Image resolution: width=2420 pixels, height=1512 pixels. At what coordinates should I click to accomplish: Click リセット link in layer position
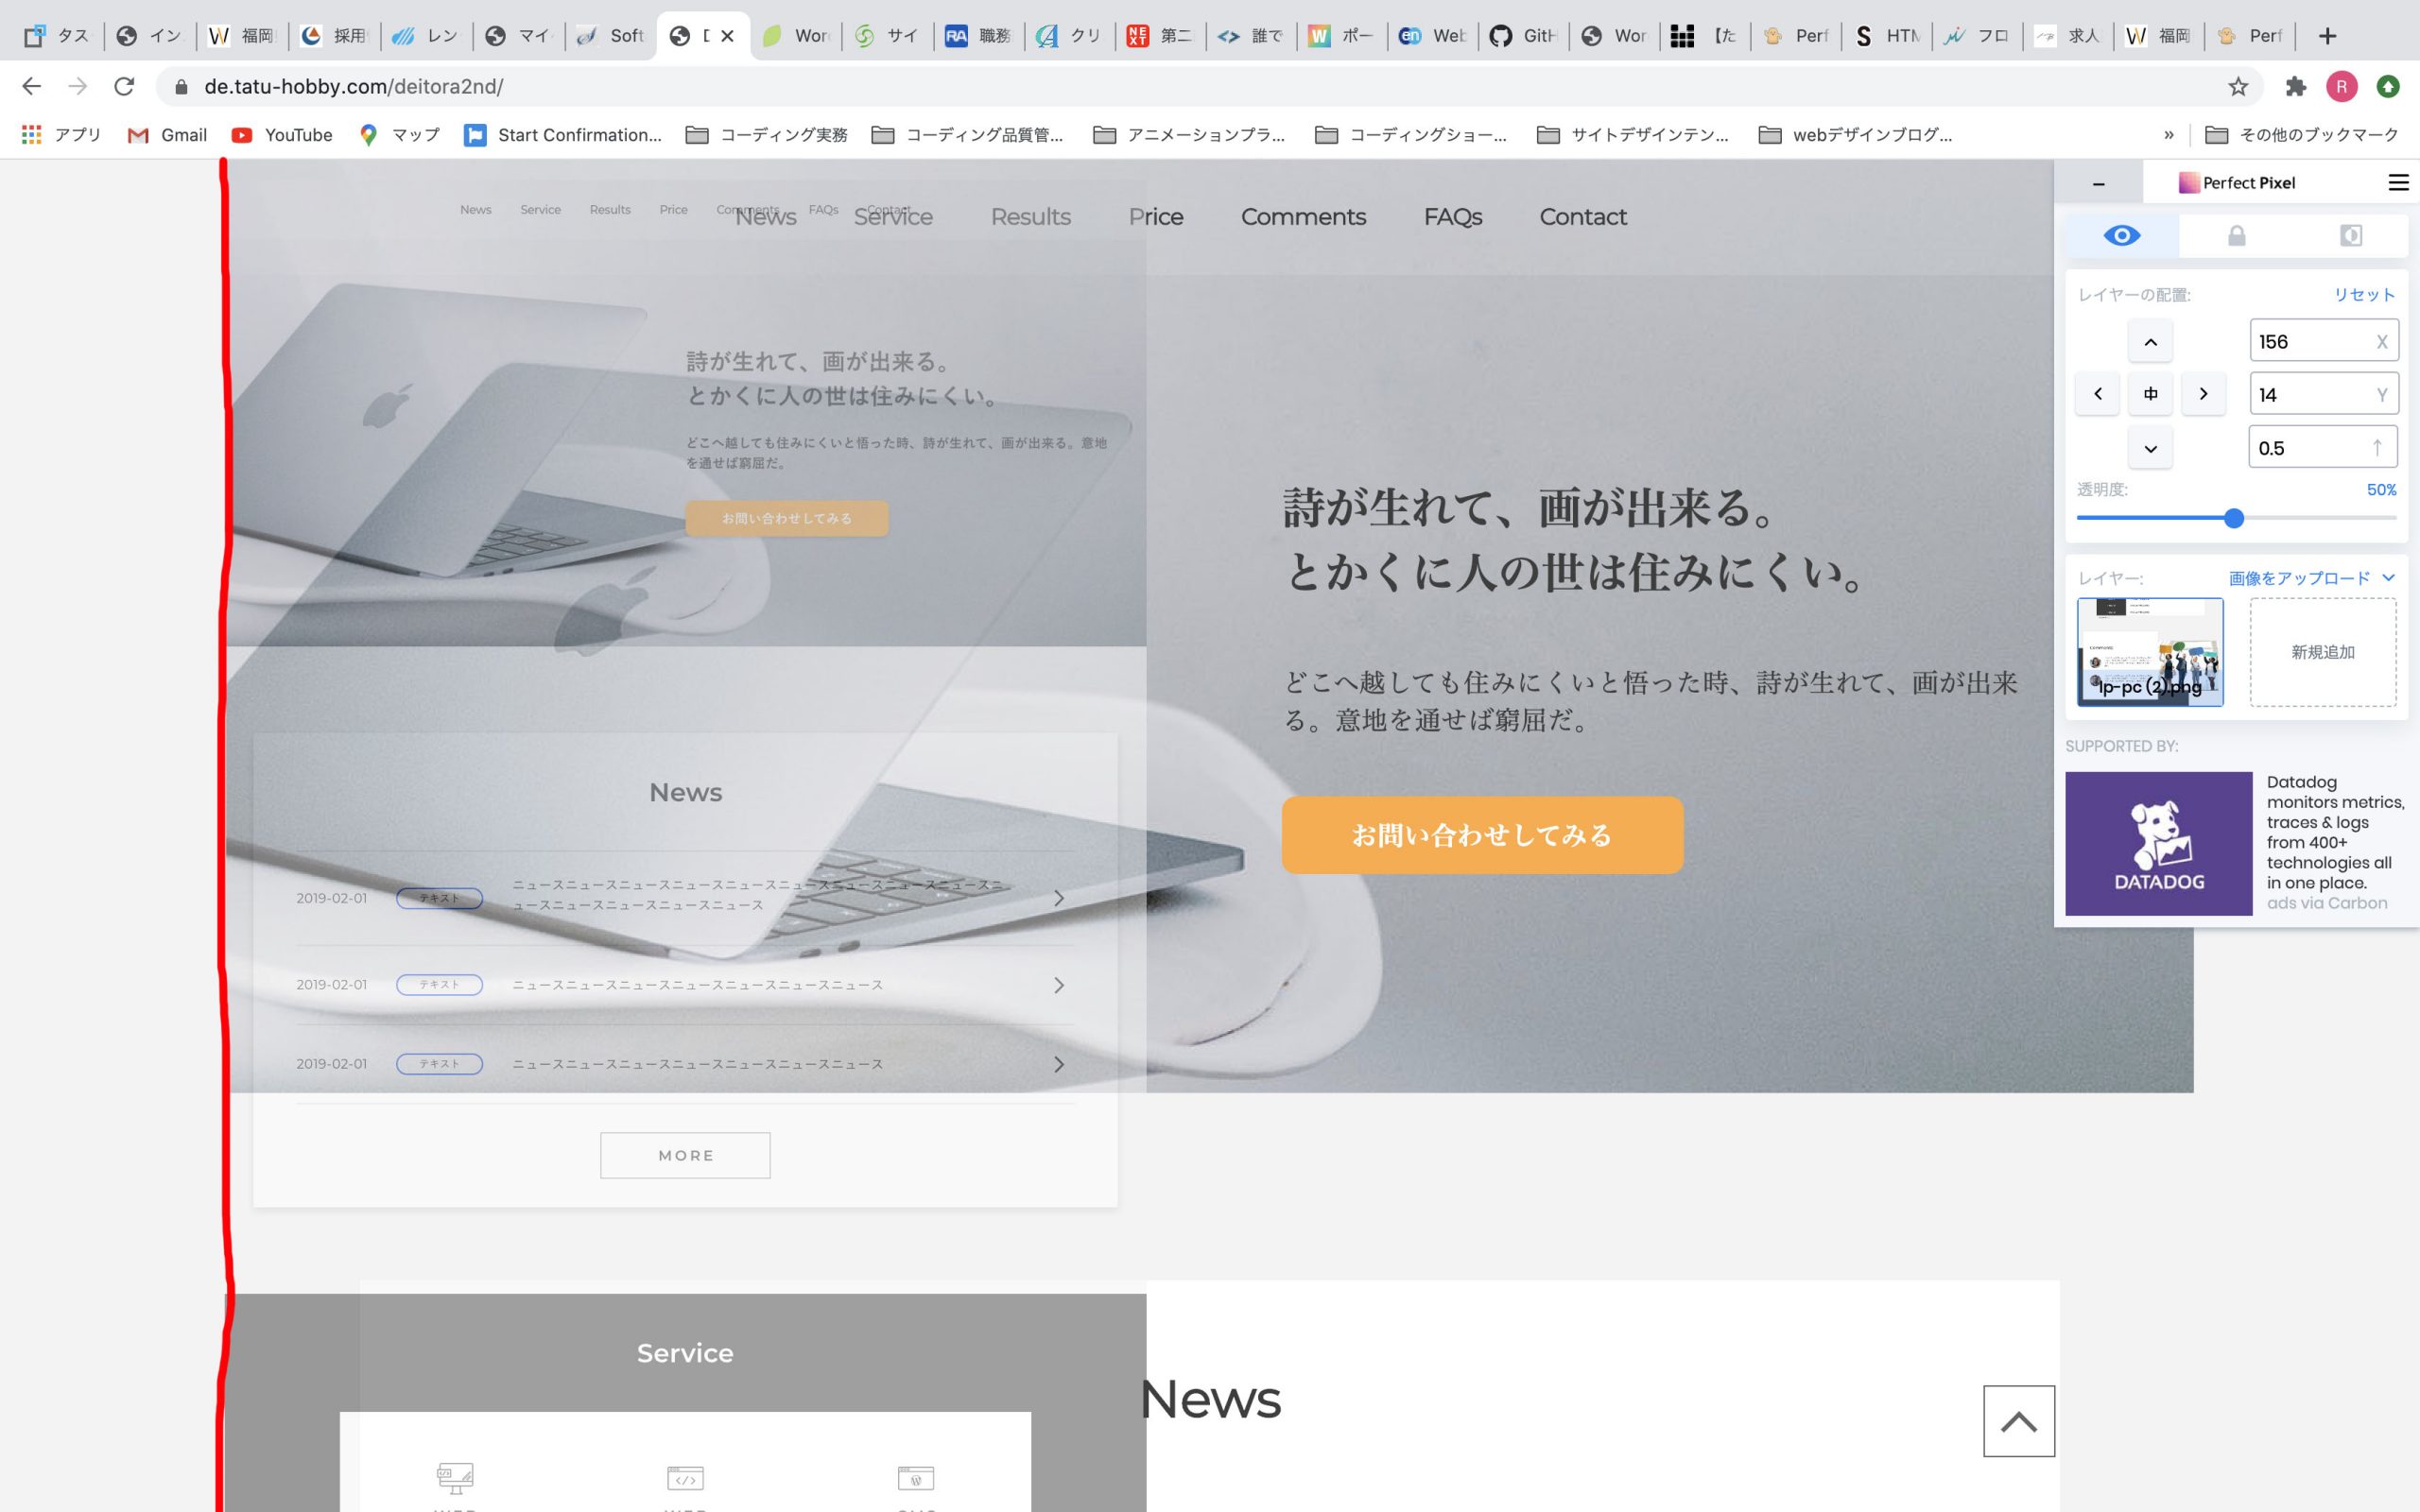click(2364, 295)
